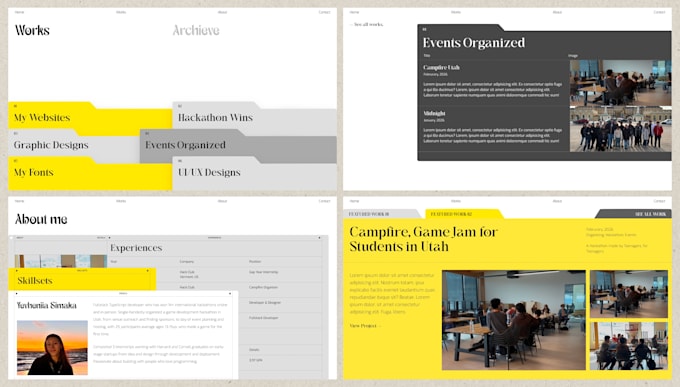Click About in featured work page navigation
This screenshot has height=387, width=680.
557,201
